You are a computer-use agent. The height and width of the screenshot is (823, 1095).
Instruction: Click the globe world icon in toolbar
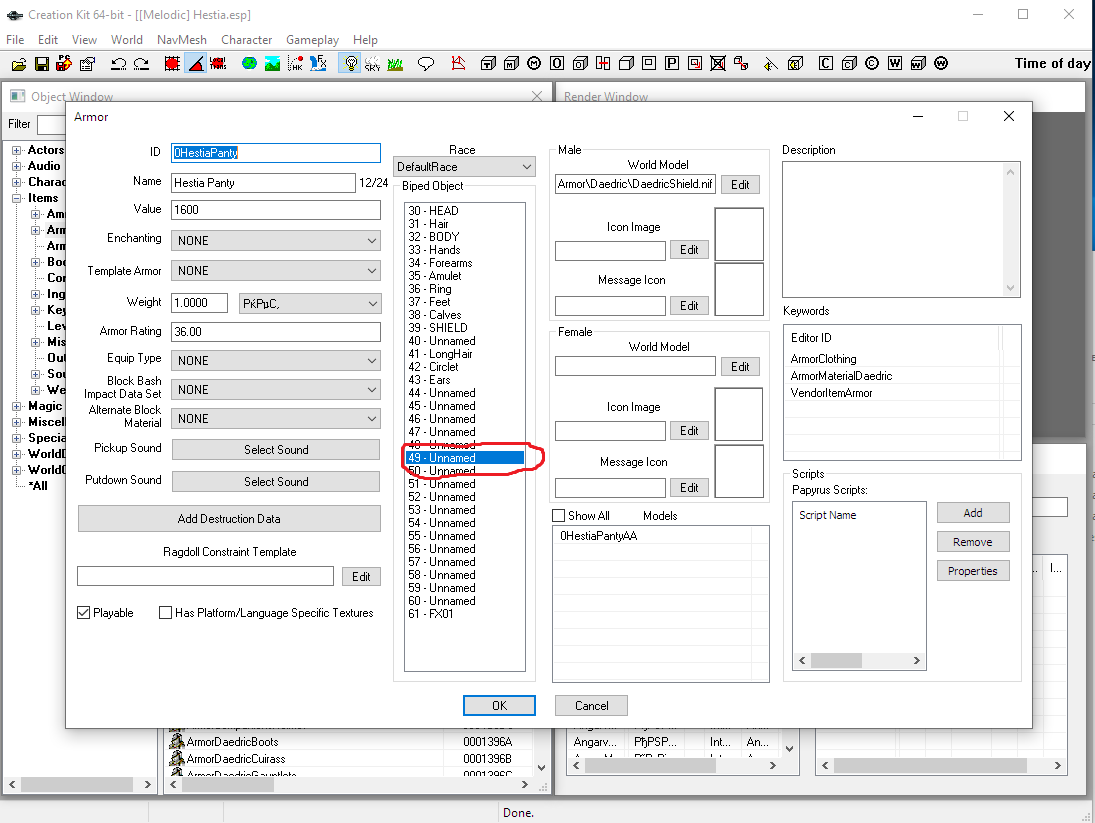[247, 64]
